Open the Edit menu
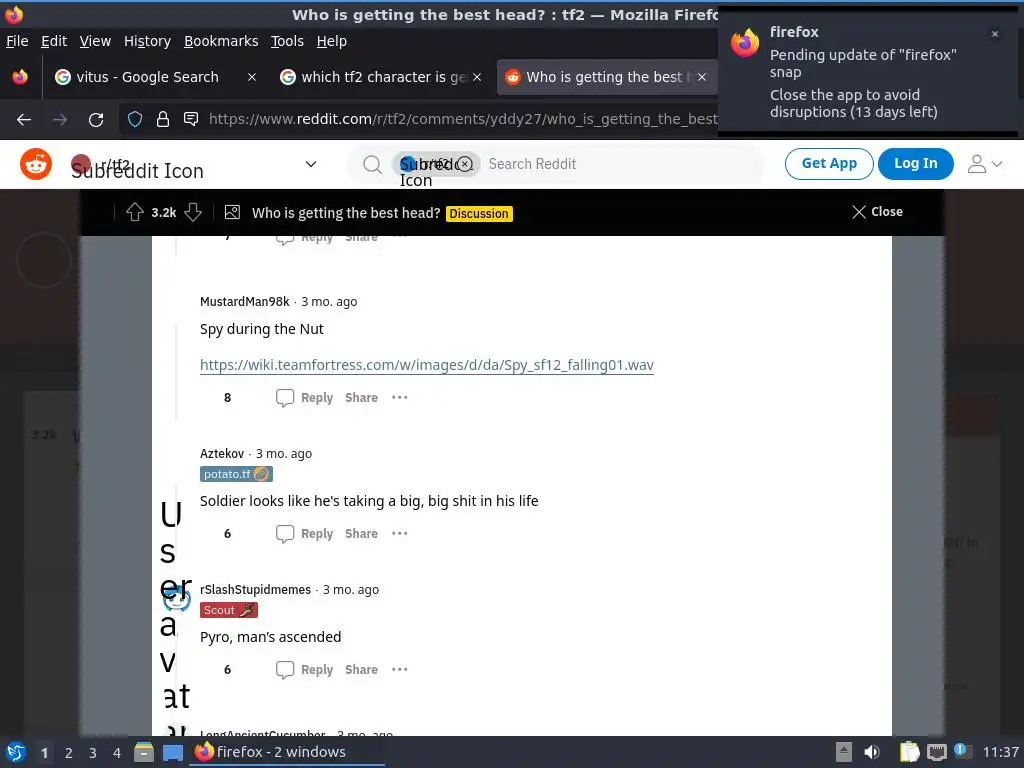 click(54, 41)
